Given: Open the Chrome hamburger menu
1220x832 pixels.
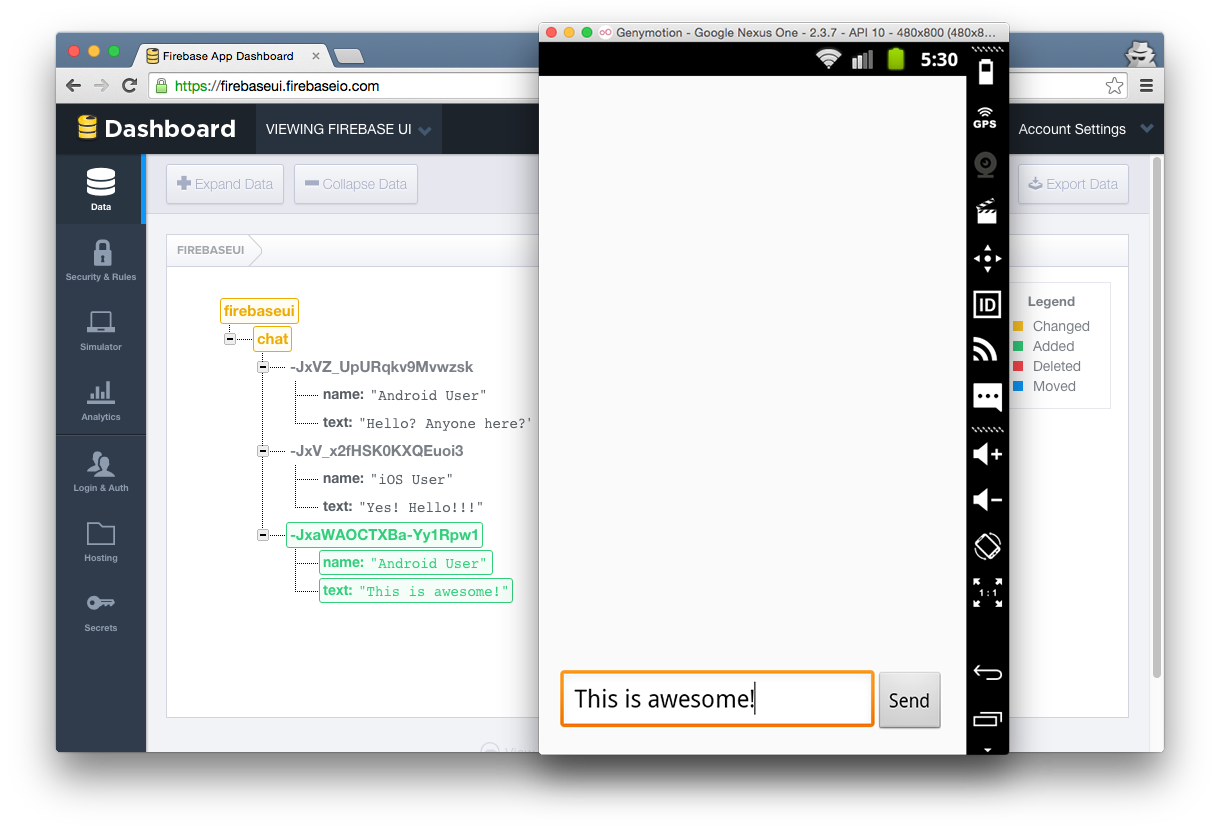Looking at the screenshot, I should 1146,86.
